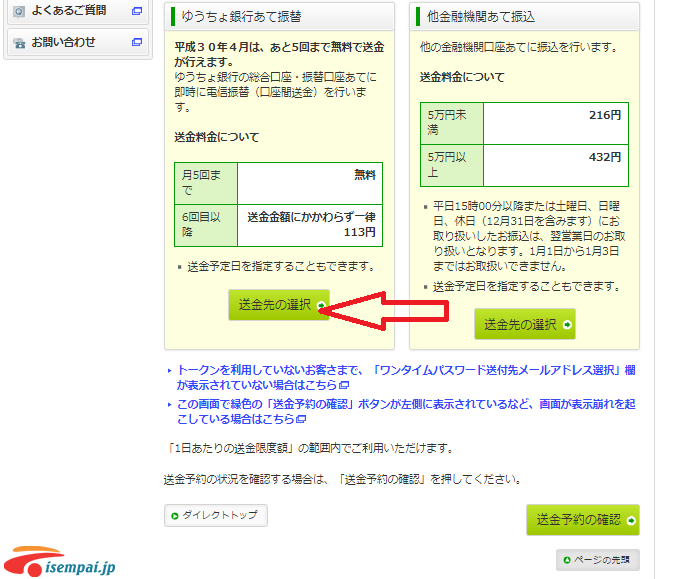
Task: Click new-window icon next to よくあるご質問
Action: [x=137, y=11]
